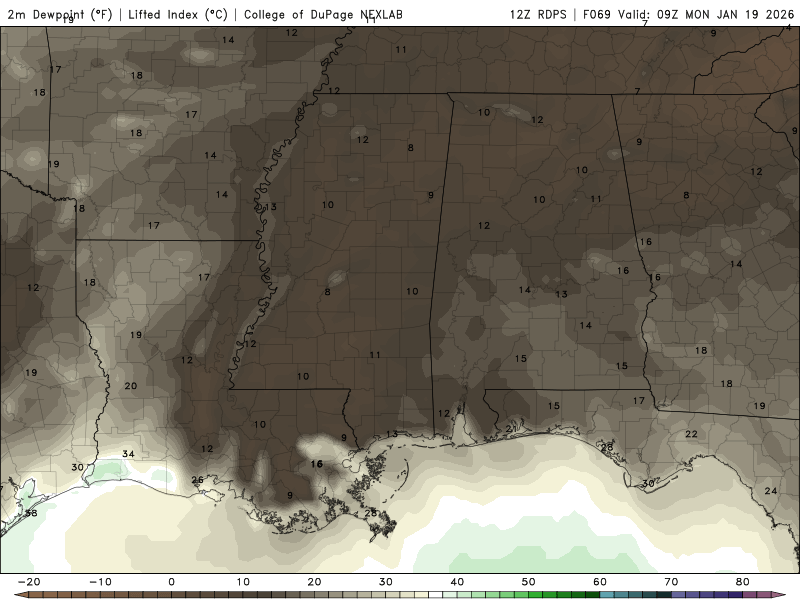Click the '40' color scale label
This screenshot has height=600, width=800.
(x=457, y=582)
